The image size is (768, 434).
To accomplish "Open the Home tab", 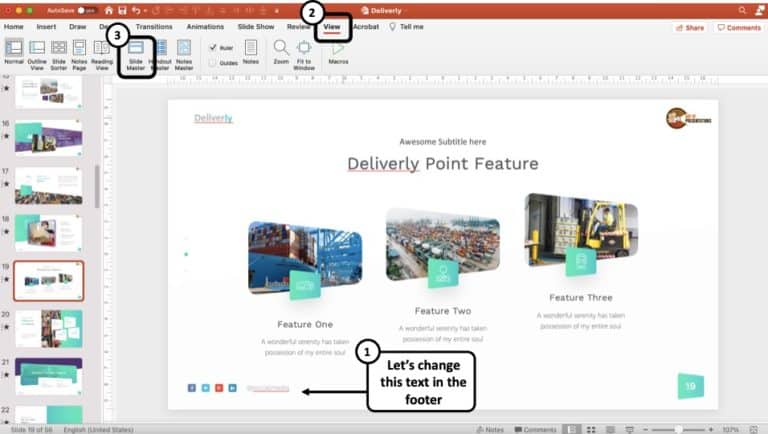I will [14, 27].
